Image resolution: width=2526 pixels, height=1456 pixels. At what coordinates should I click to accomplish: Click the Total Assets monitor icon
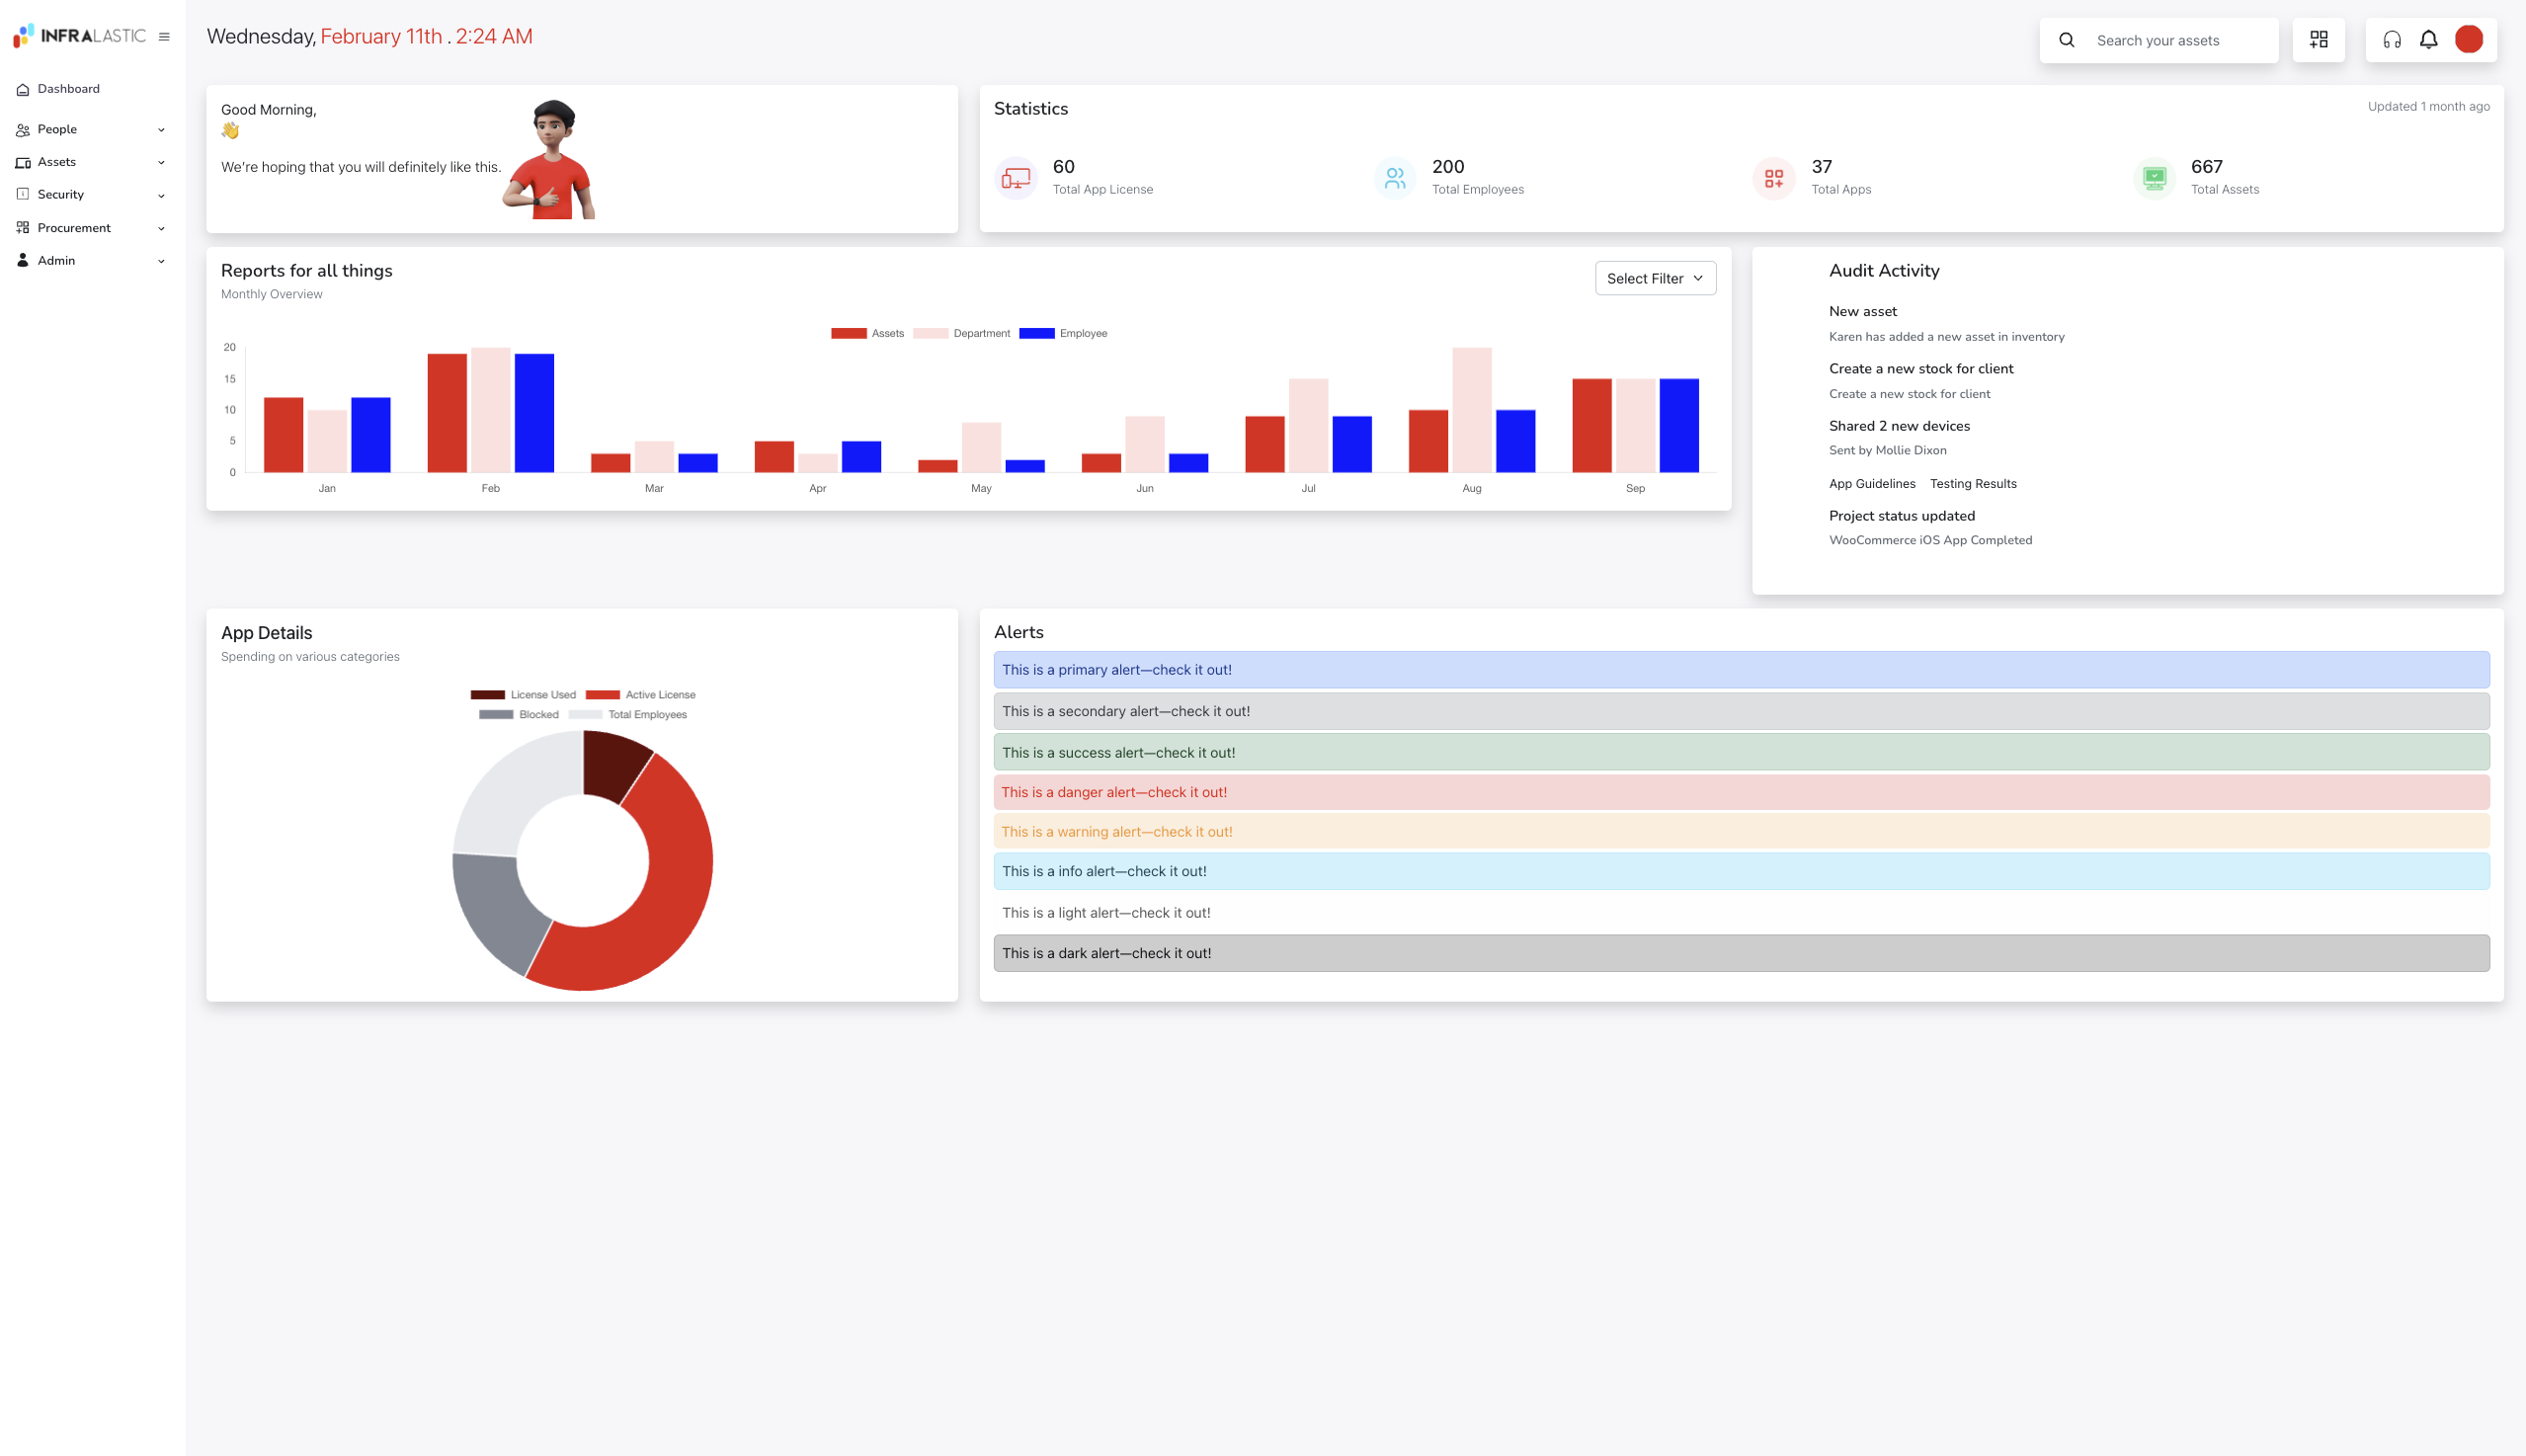point(2154,178)
